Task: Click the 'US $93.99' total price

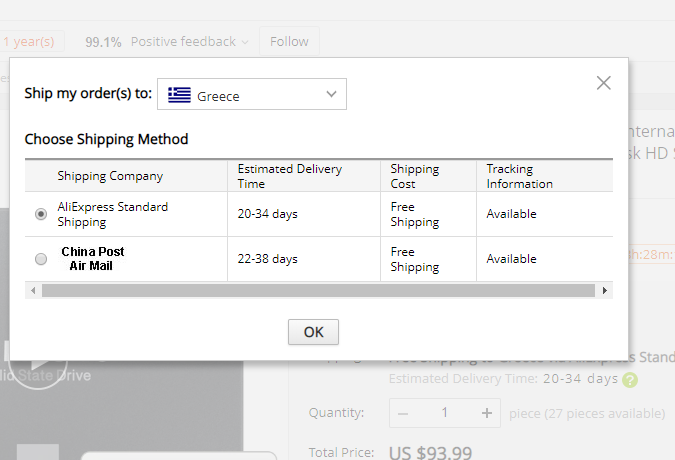Action: point(430,453)
